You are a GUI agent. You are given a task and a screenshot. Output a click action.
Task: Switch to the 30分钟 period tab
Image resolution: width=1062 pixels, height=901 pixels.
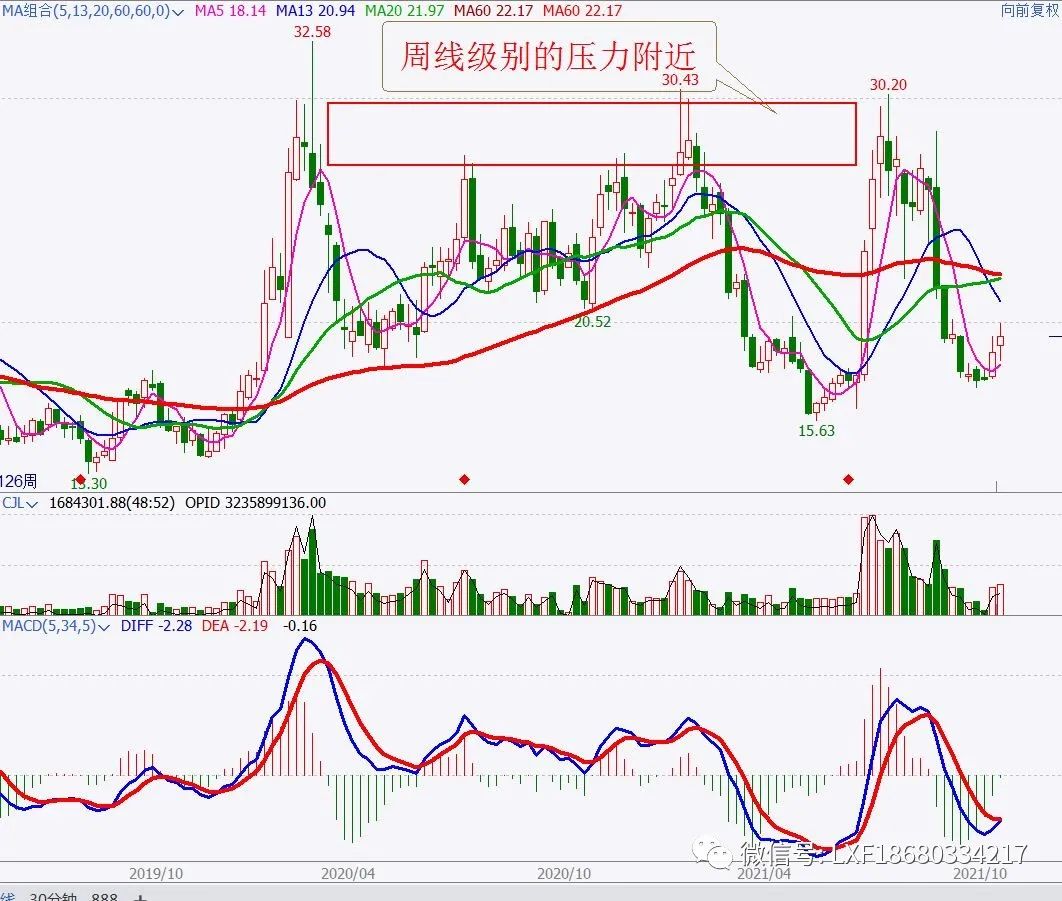pos(53,896)
